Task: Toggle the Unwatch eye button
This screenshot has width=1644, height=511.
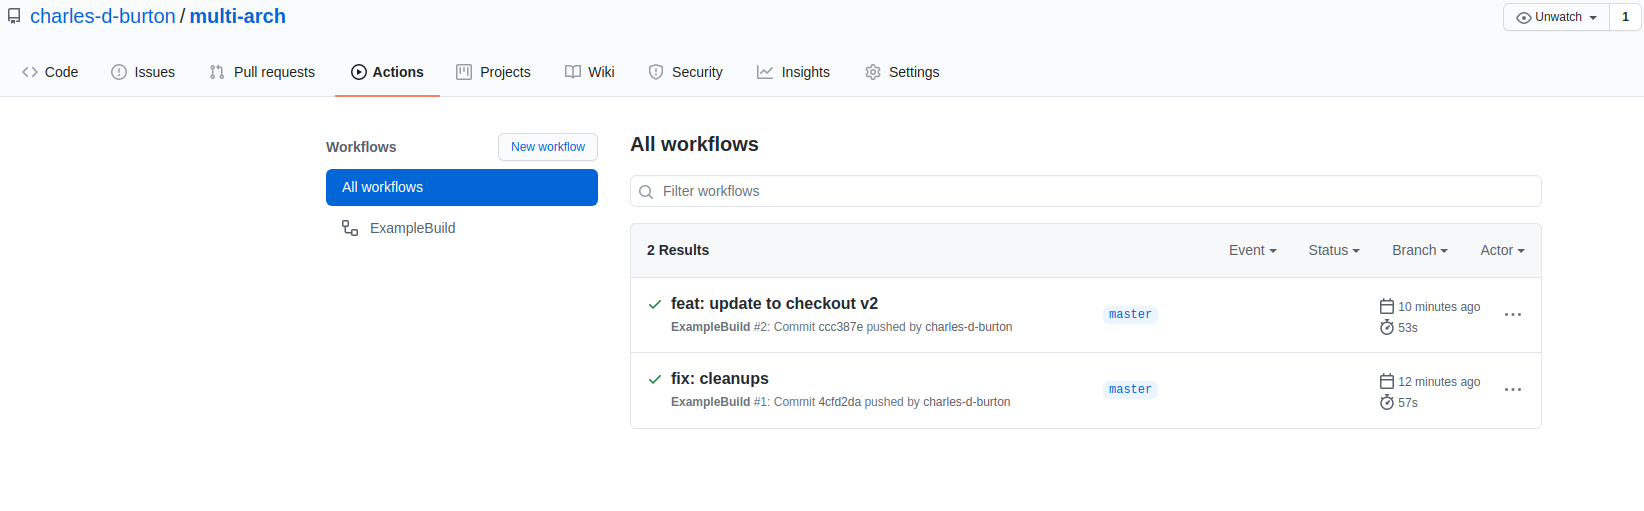Action: click(1556, 17)
